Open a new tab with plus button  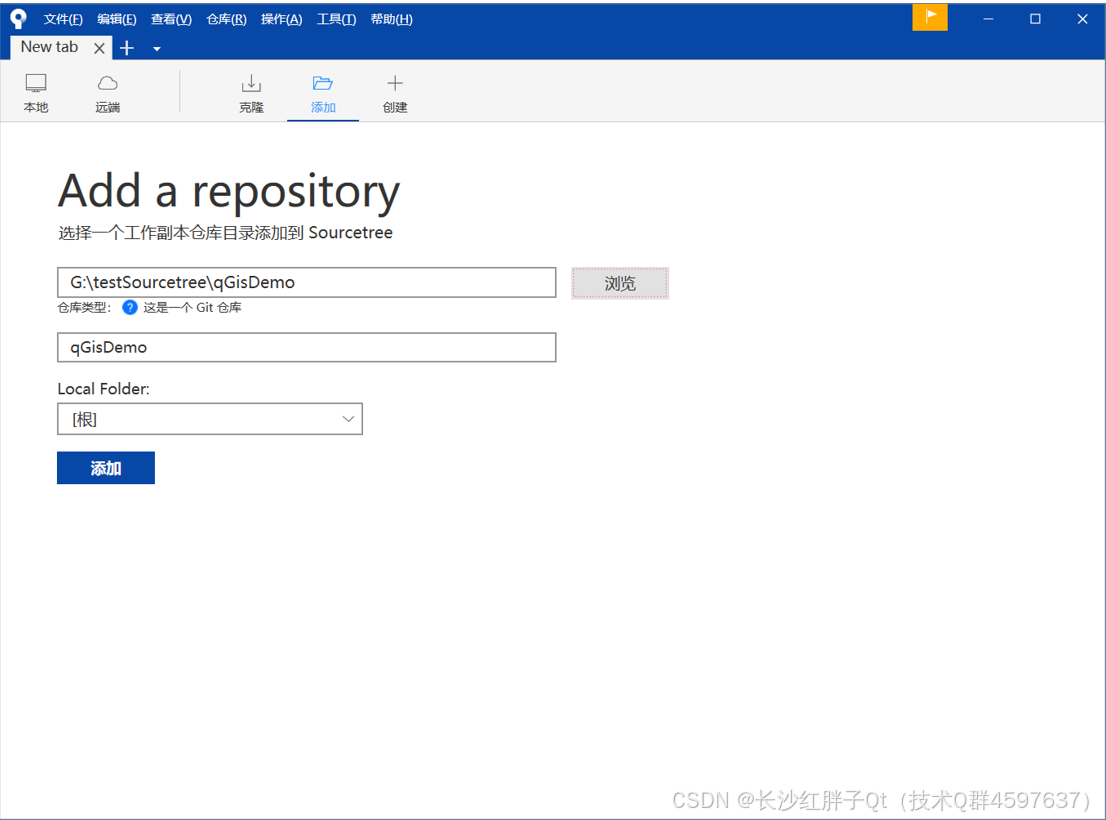pos(127,48)
